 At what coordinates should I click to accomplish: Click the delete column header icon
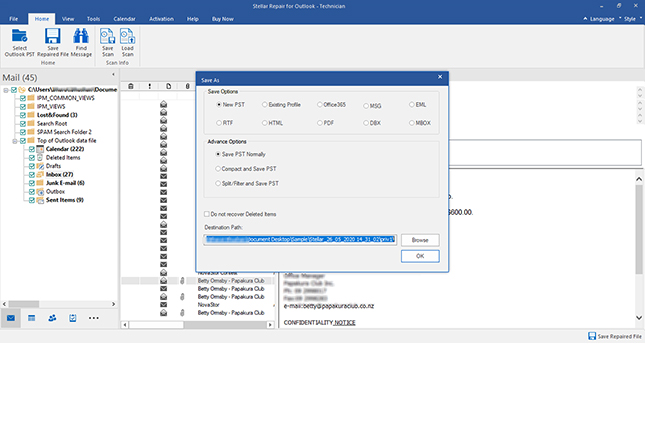tap(131, 86)
